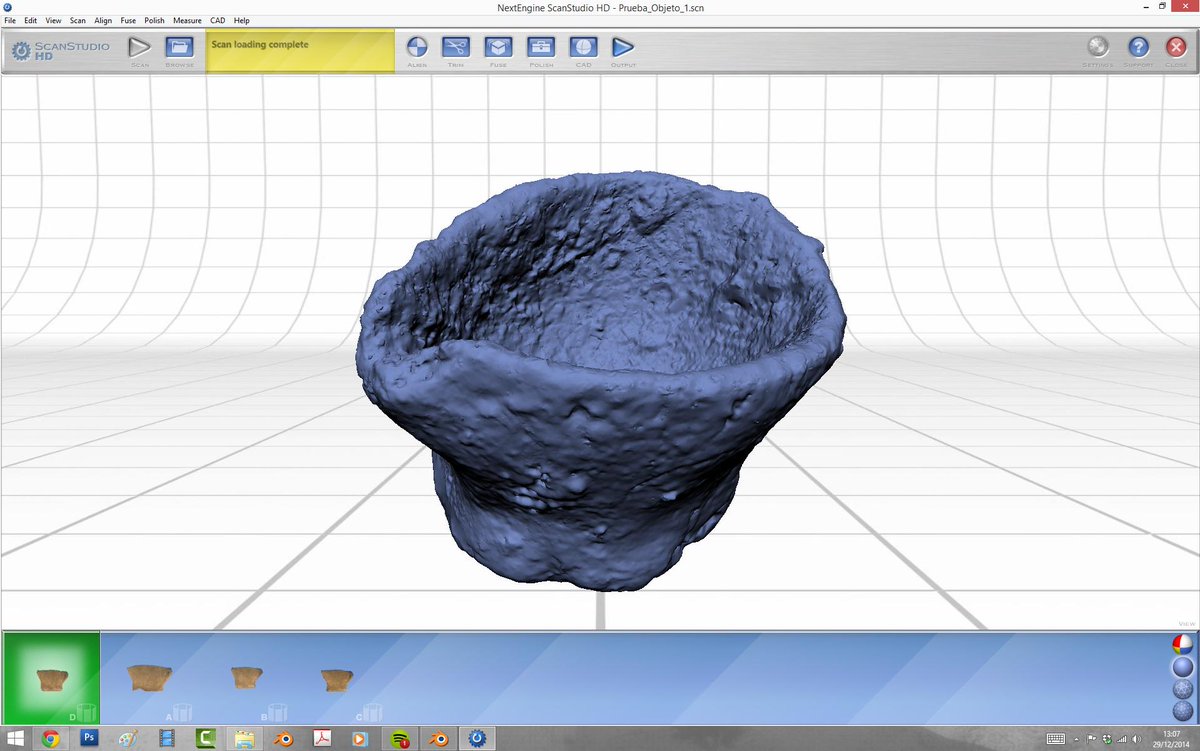Select scan thumbnail A
1200x751 pixels.
pyautogui.click(x=150, y=678)
